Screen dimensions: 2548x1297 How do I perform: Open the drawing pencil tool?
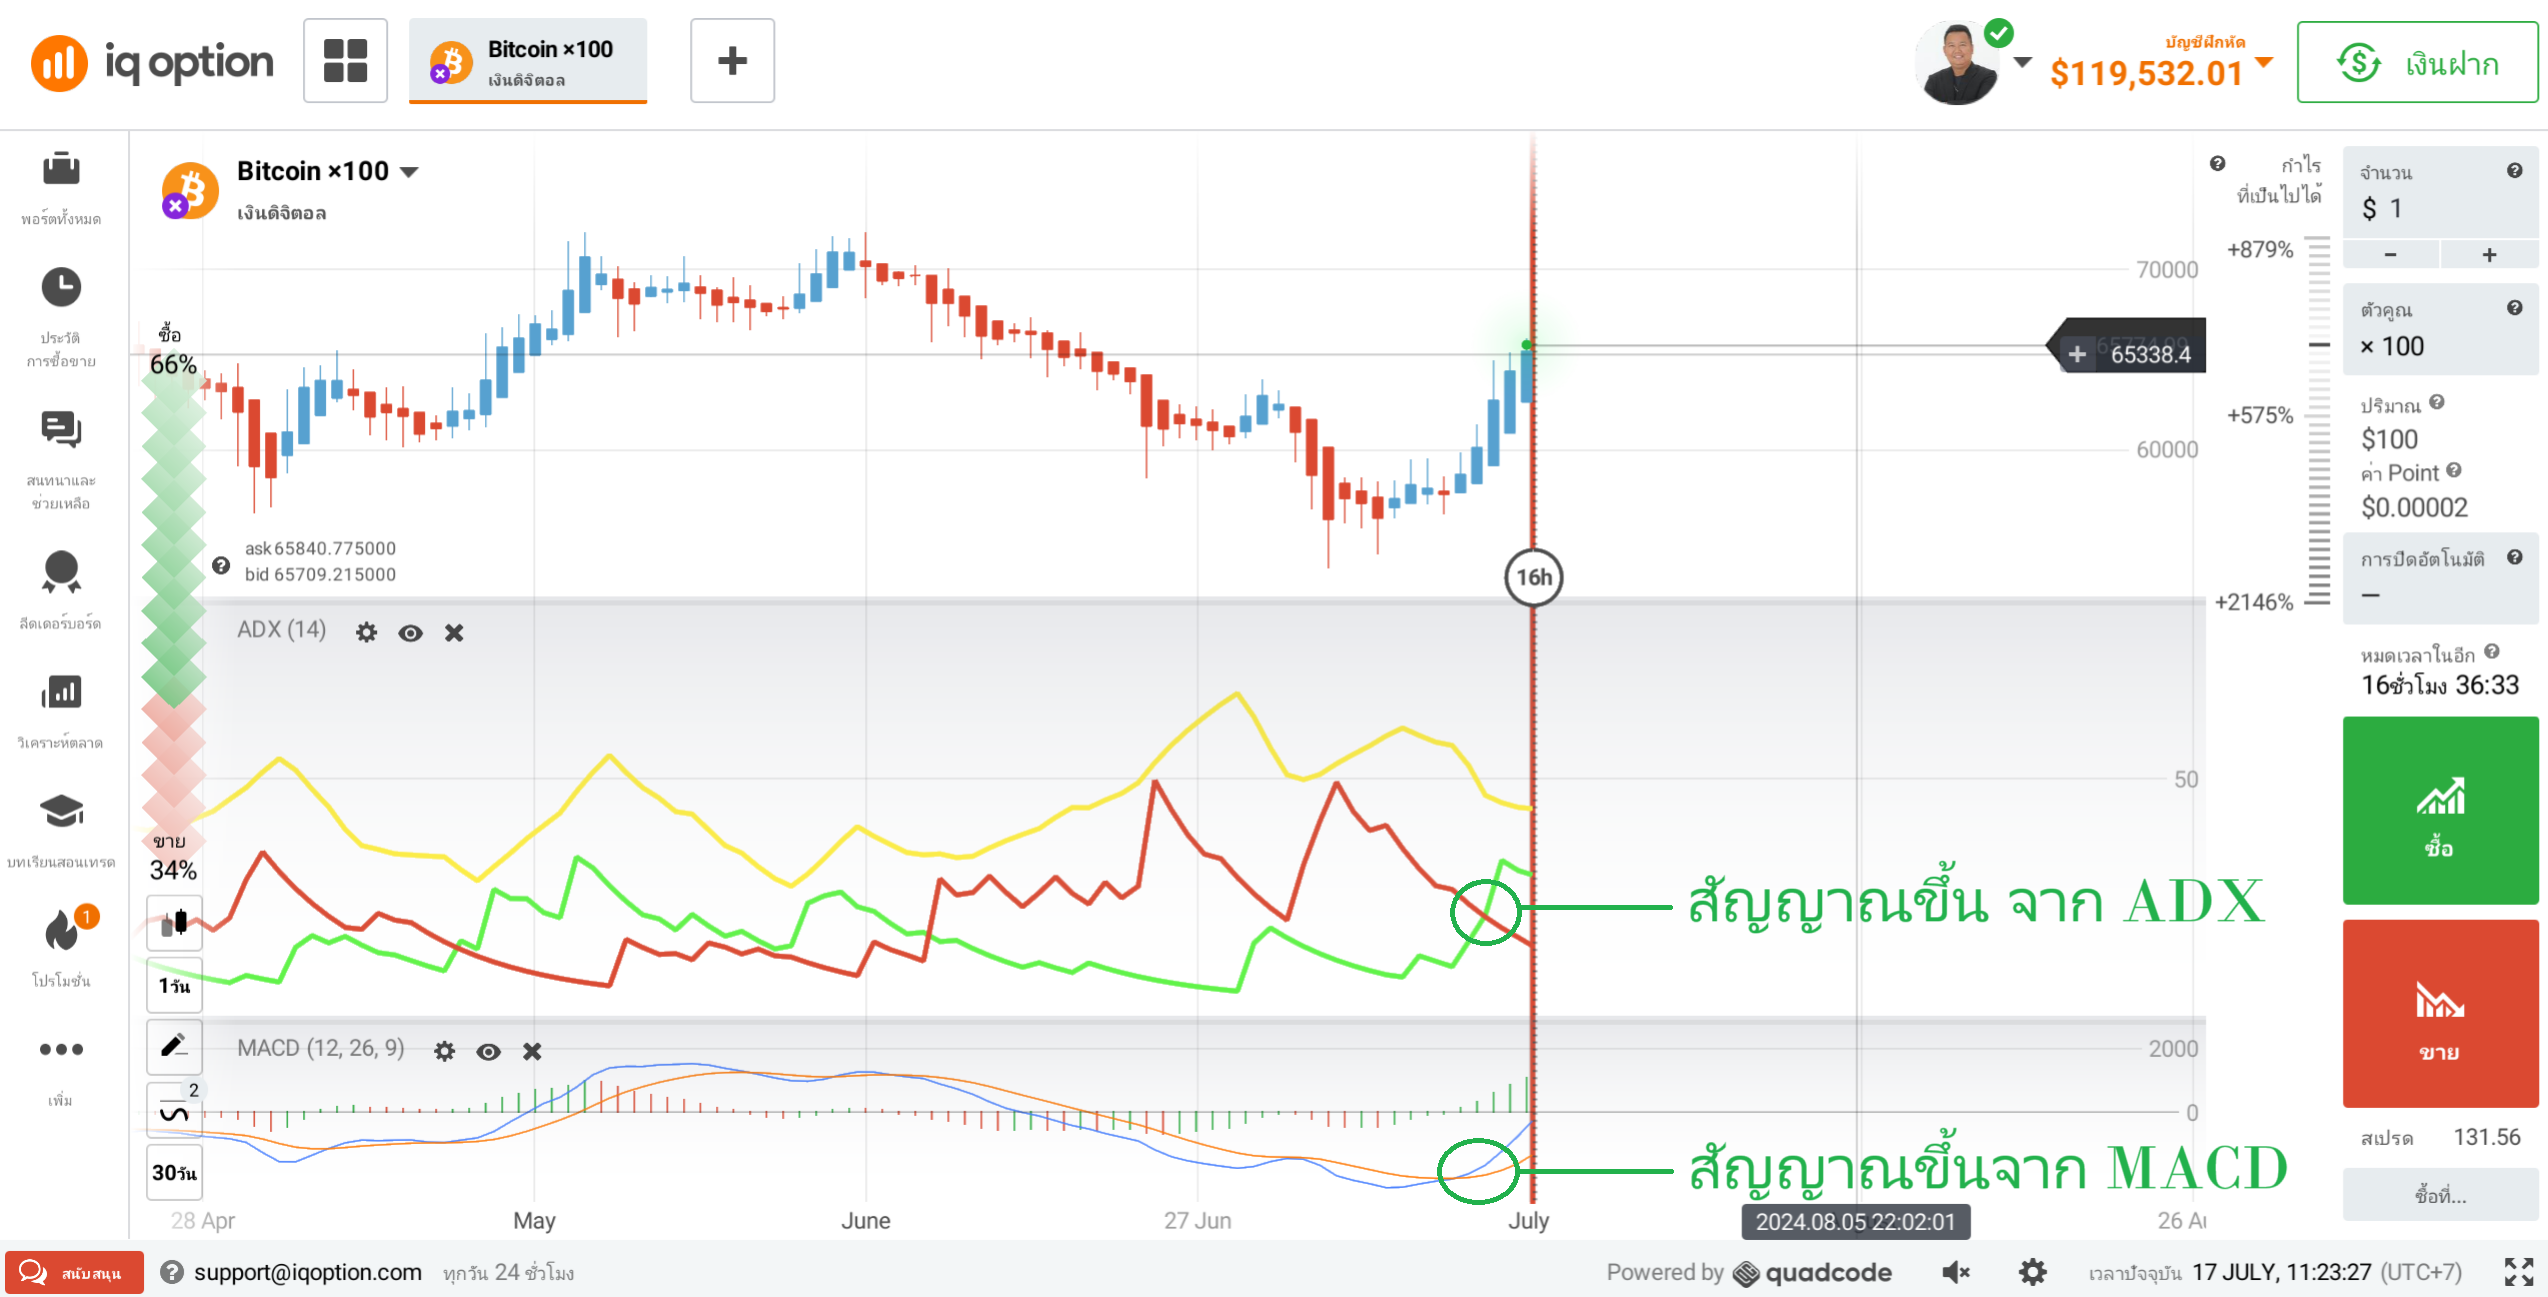tap(174, 1047)
